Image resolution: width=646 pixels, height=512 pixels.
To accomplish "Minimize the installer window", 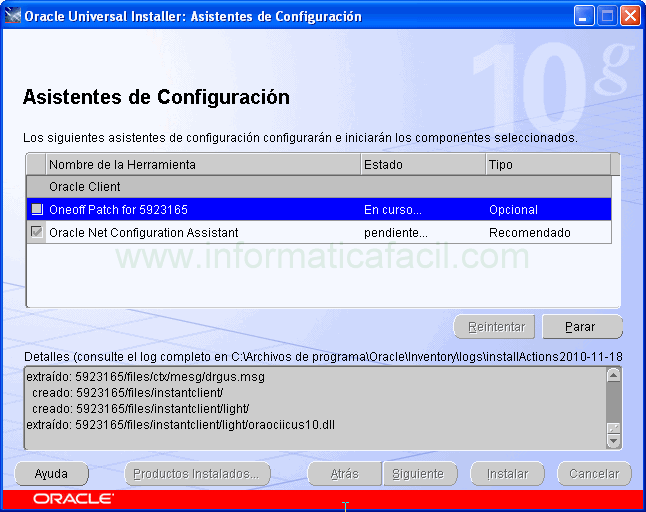I will pos(584,16).
